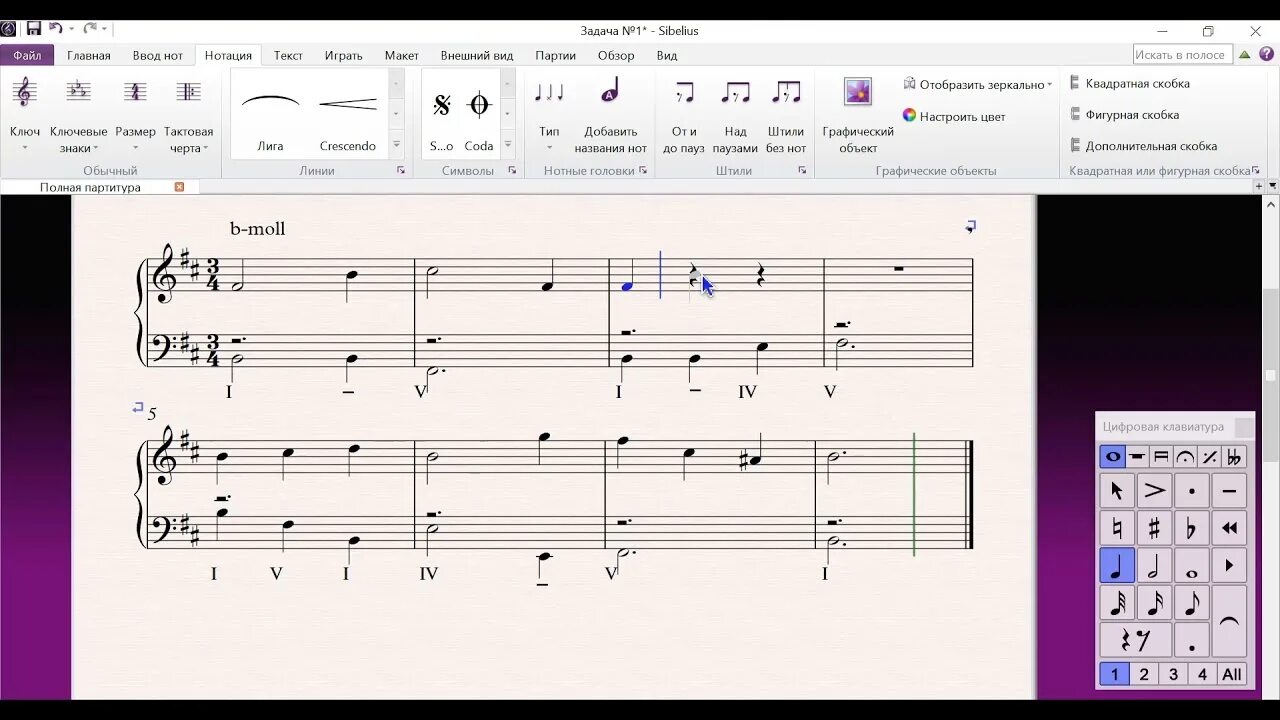Insert a graphic object (Графический объект)

click(858, 115)
